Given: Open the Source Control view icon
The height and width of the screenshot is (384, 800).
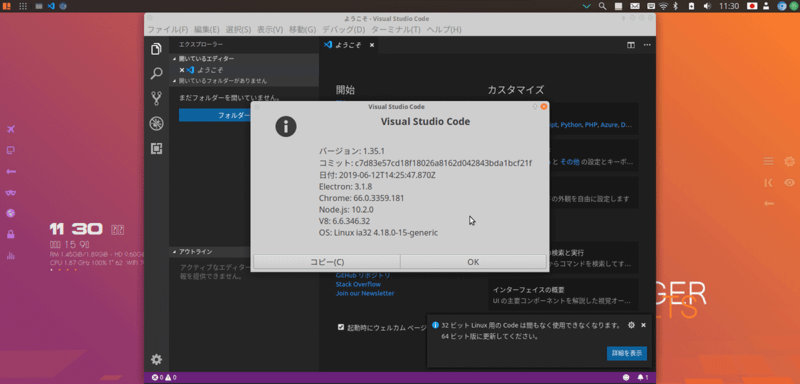Looking at the screenshot, I should pos(156,98).
